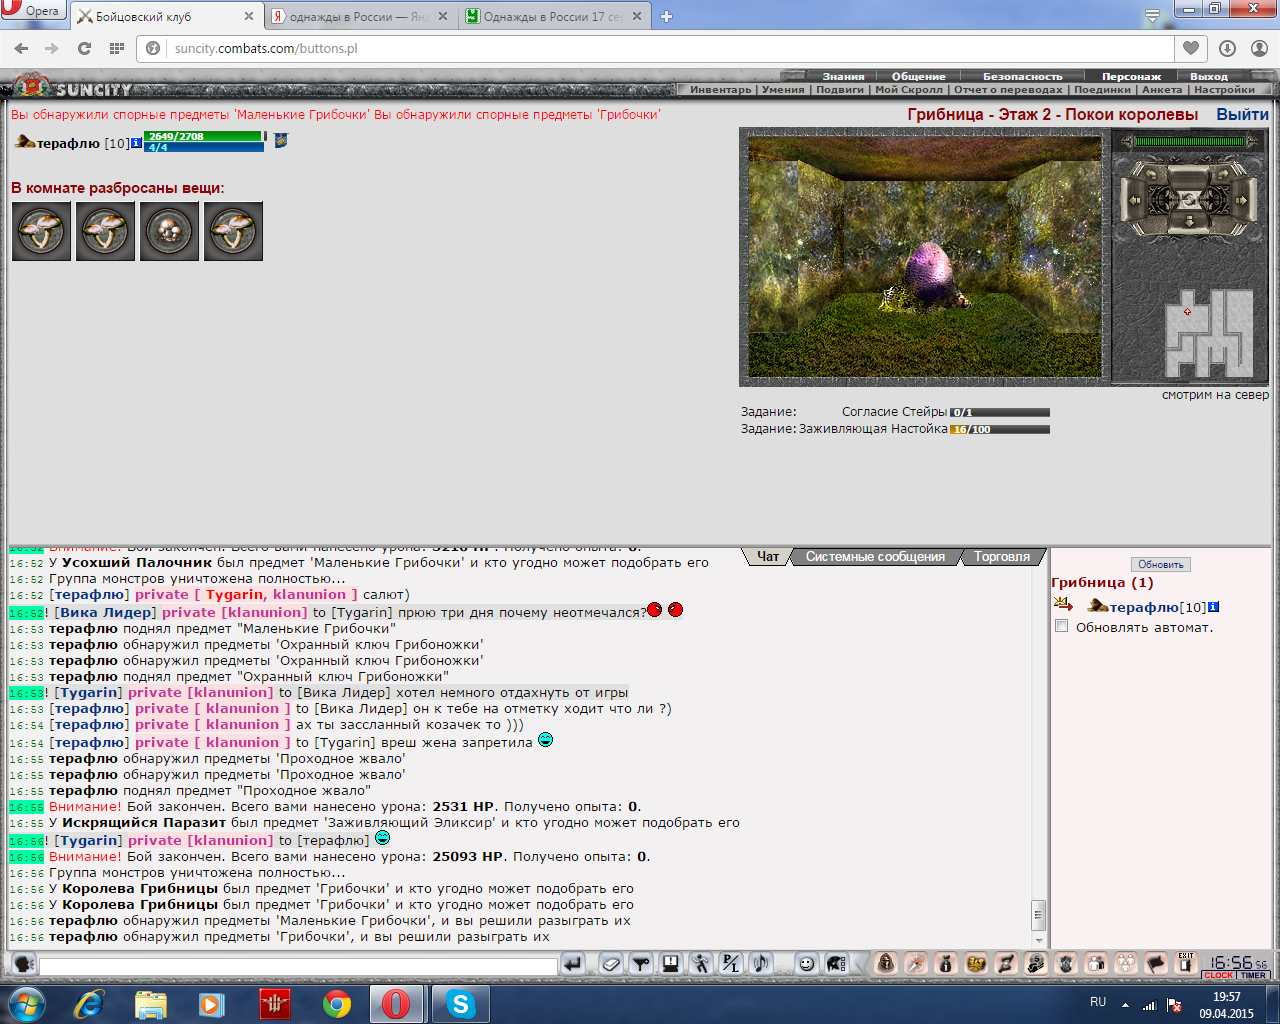Open Skype from the Windows taskbar
This screenshot has width=1280, height=1024.
461,1004
